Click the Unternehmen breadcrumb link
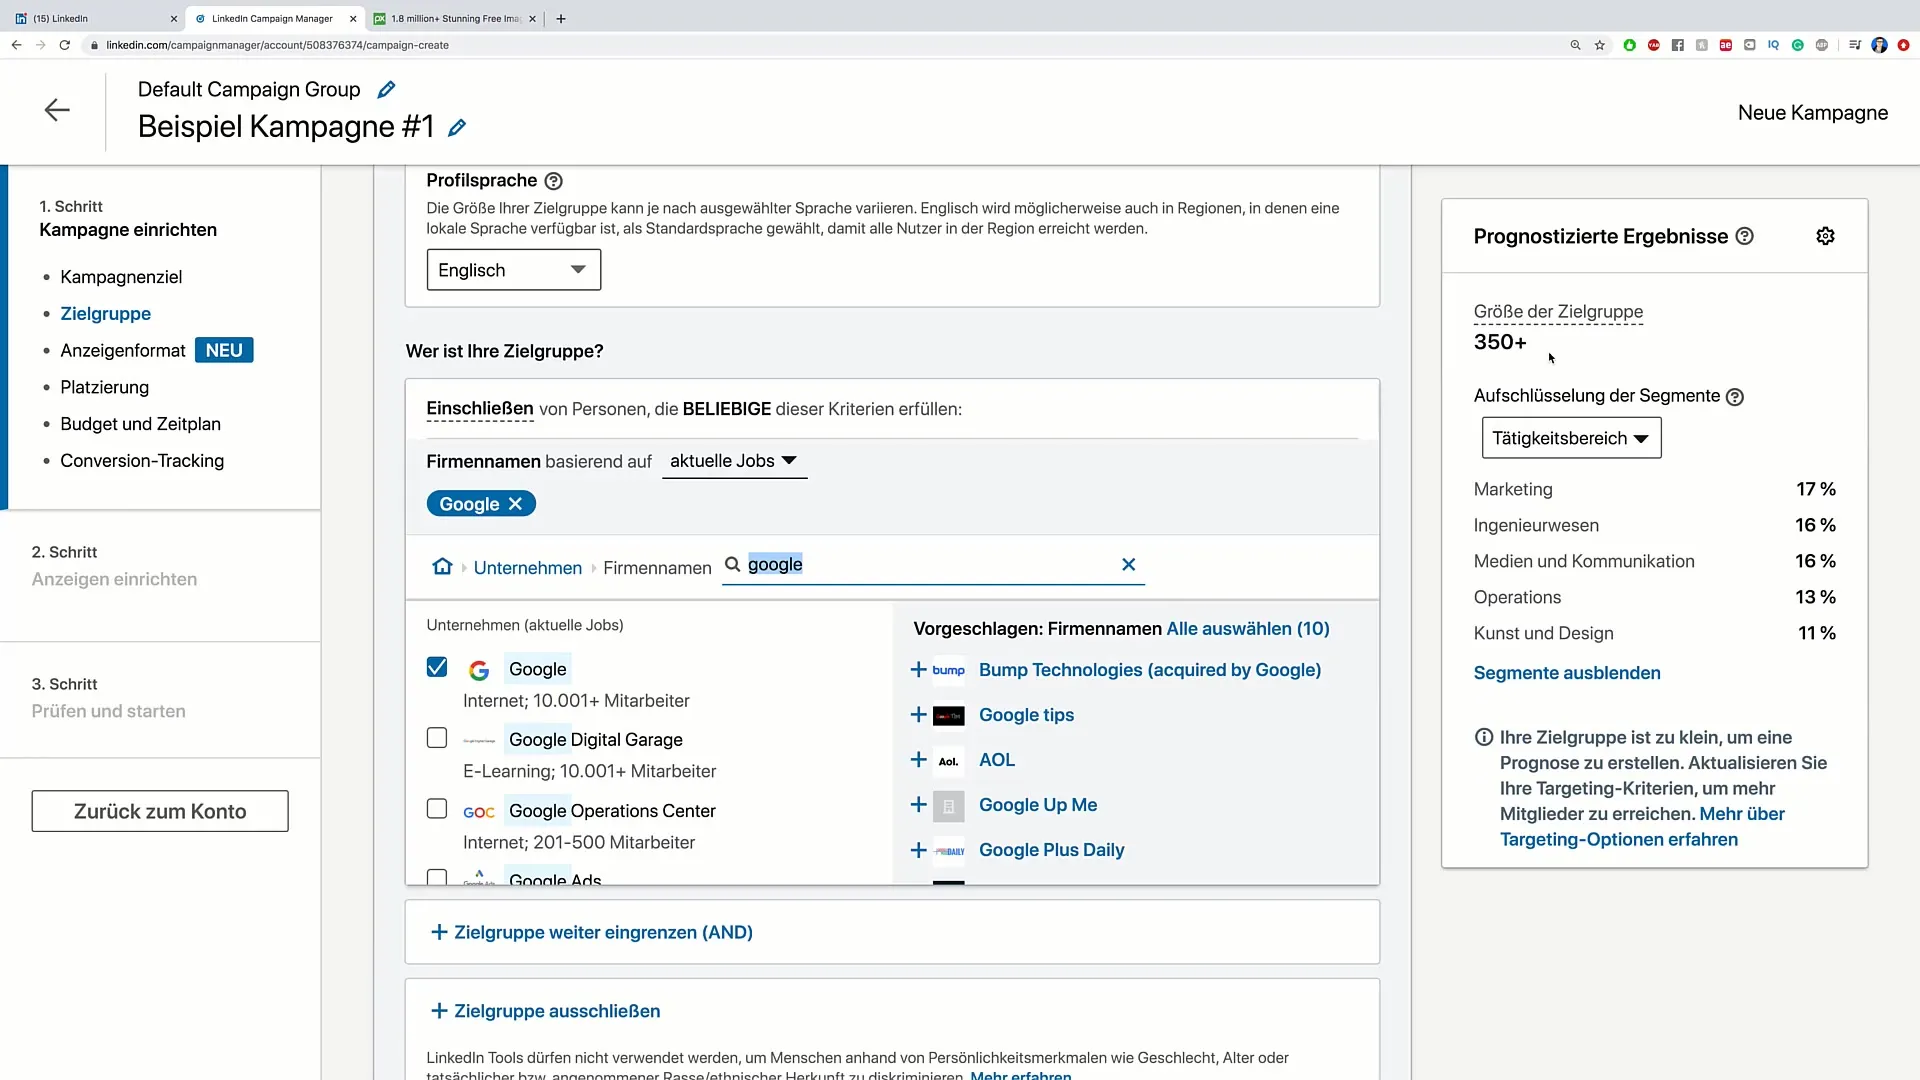 click(x=527, y=568)
